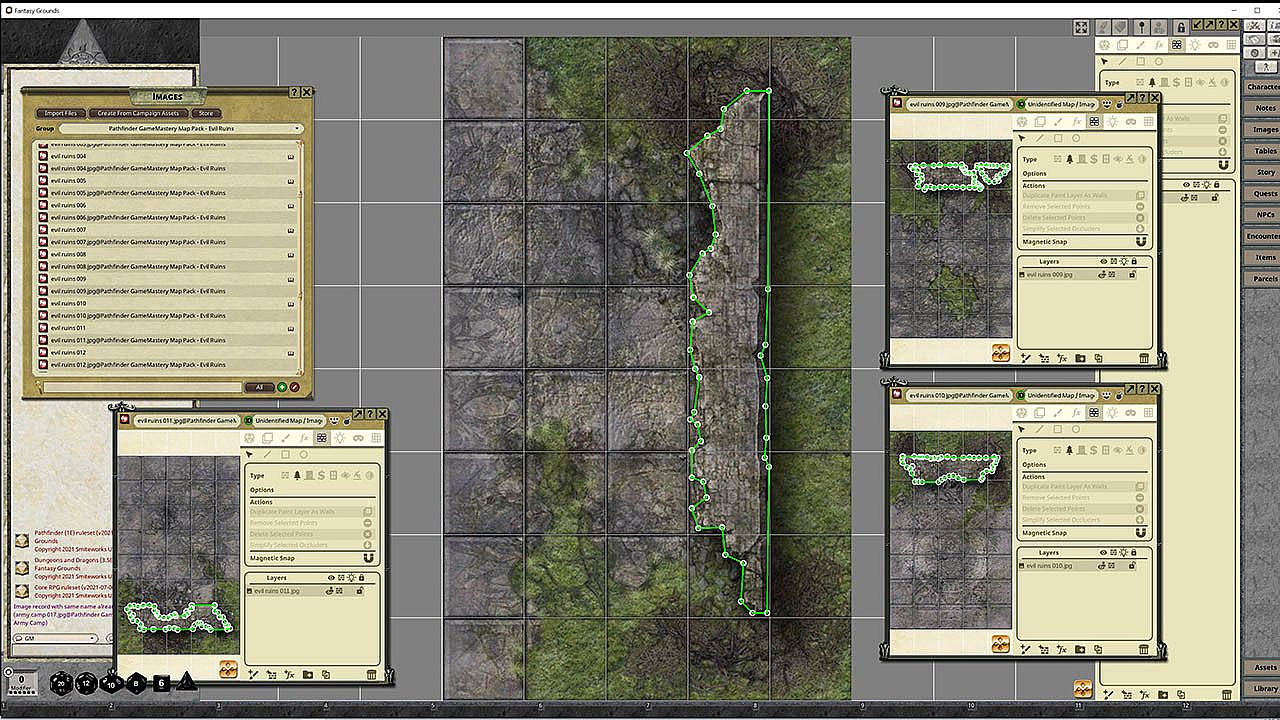Screen dimensions: 1280x720
Task: Click Create From Campaign Assets button
Action: click(x=139, y=113)
